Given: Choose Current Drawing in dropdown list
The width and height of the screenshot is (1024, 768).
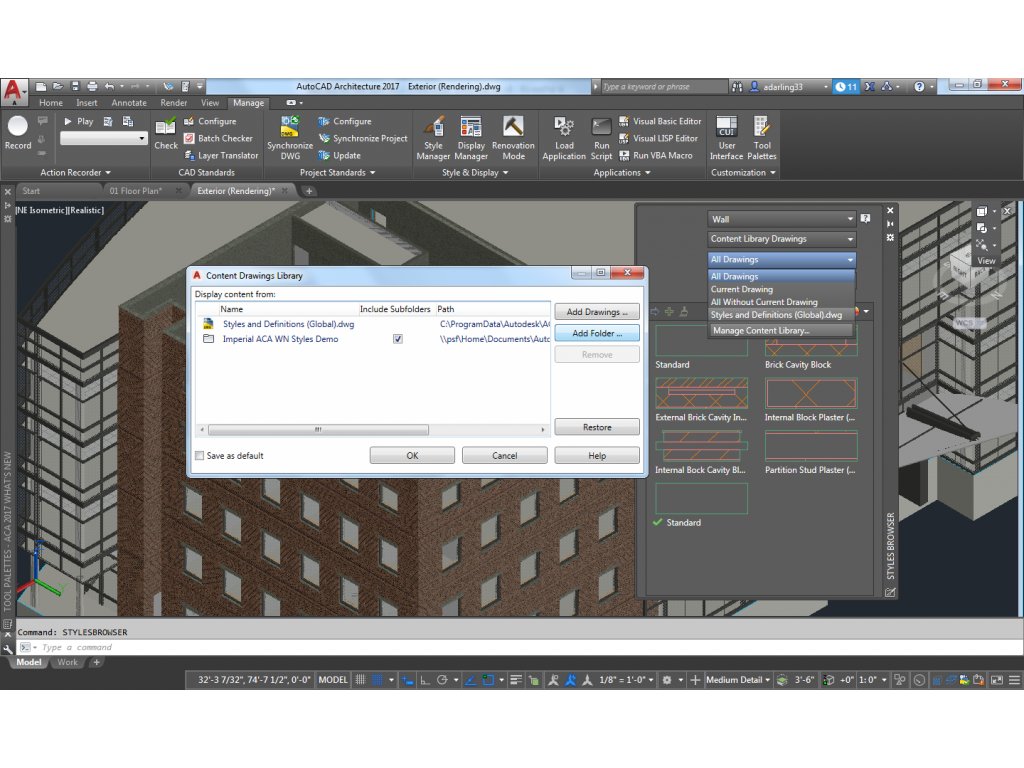Looking at the screenshot, I should (x=781, y=289).
